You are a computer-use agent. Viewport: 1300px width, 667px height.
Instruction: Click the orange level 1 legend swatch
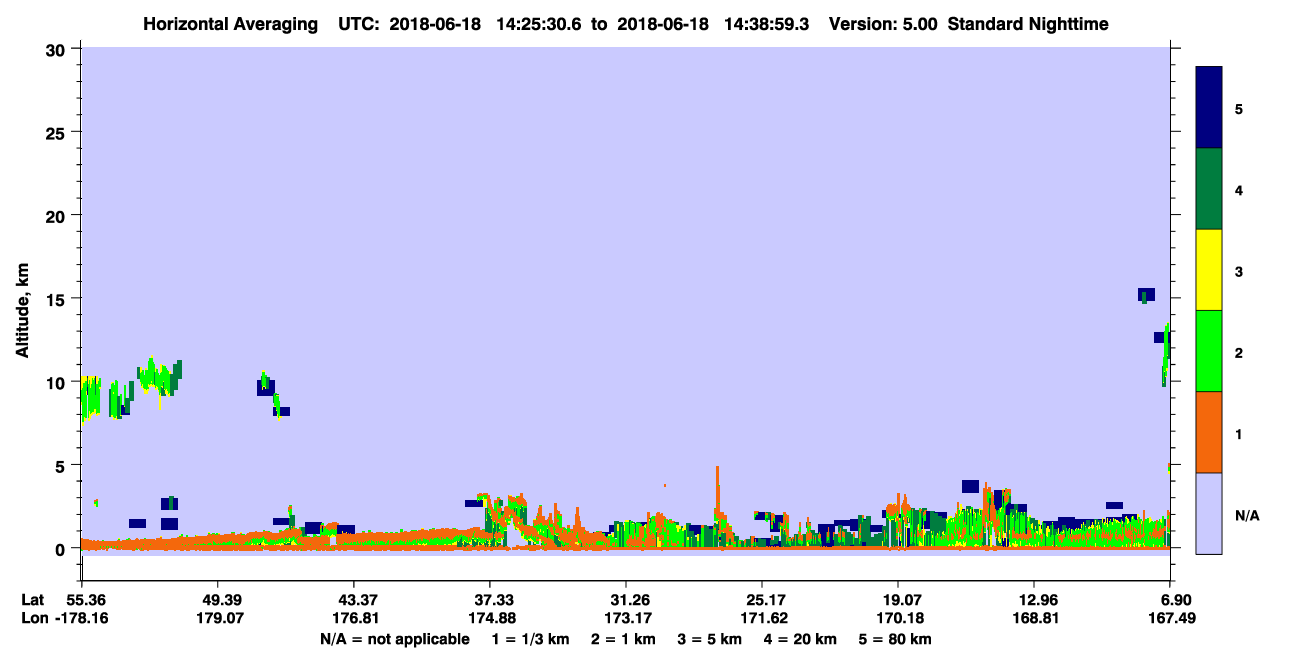[x=1209, y=432]
